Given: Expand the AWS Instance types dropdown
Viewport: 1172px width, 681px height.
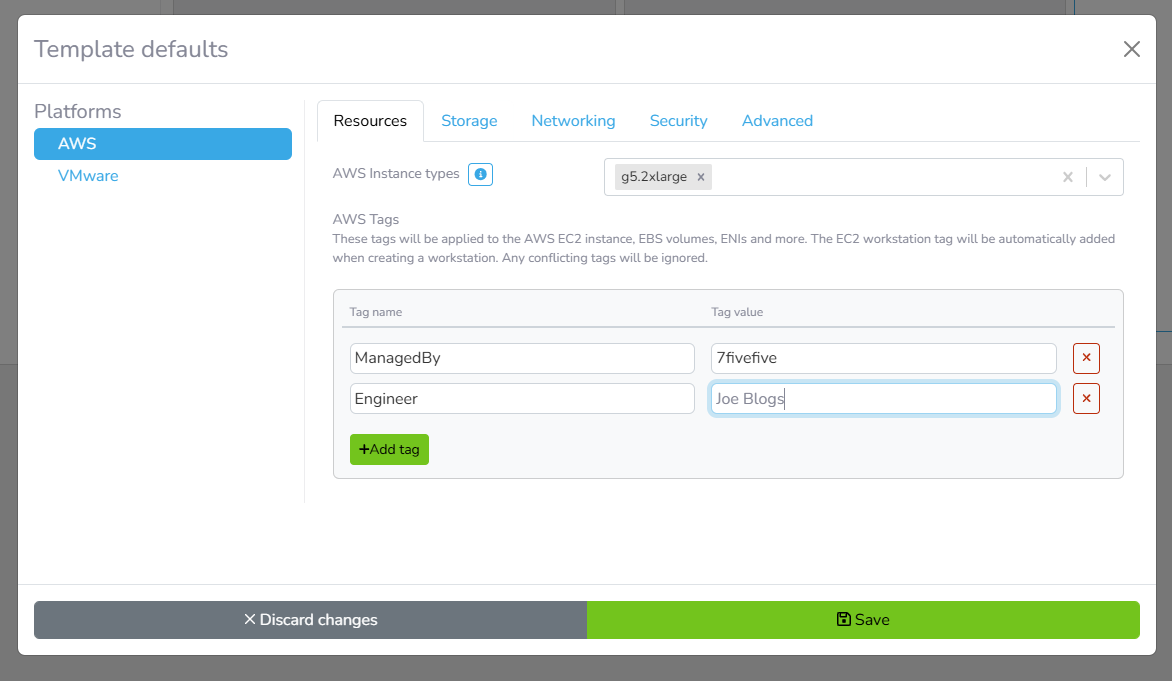Looking at the screenshot, I should tap(1105, 177).
